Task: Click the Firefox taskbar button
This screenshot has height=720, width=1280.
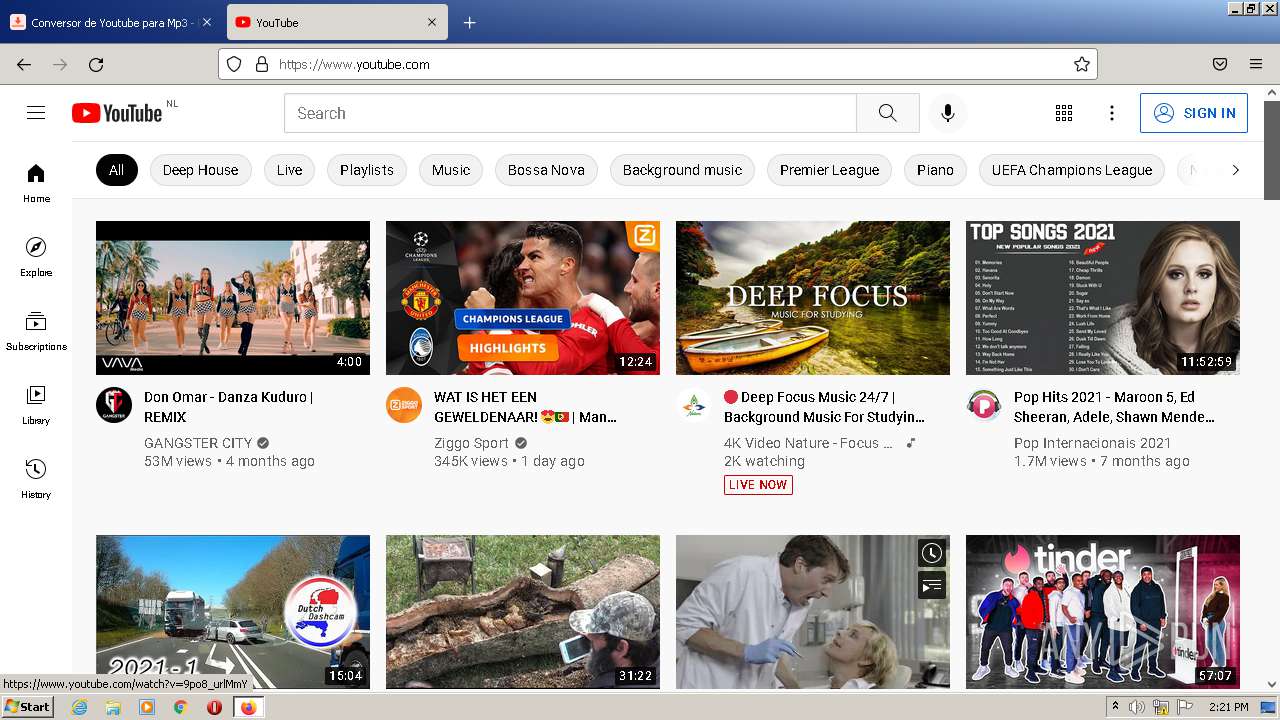Action: (248, 707)
